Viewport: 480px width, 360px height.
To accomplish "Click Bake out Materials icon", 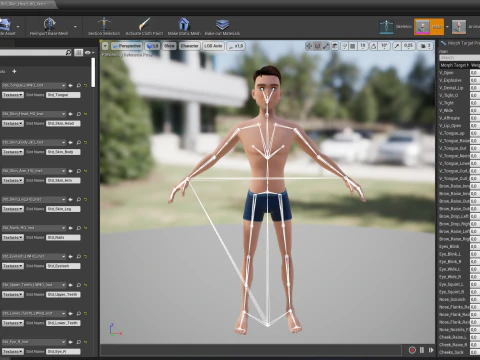I will click(x=222, y=25).
